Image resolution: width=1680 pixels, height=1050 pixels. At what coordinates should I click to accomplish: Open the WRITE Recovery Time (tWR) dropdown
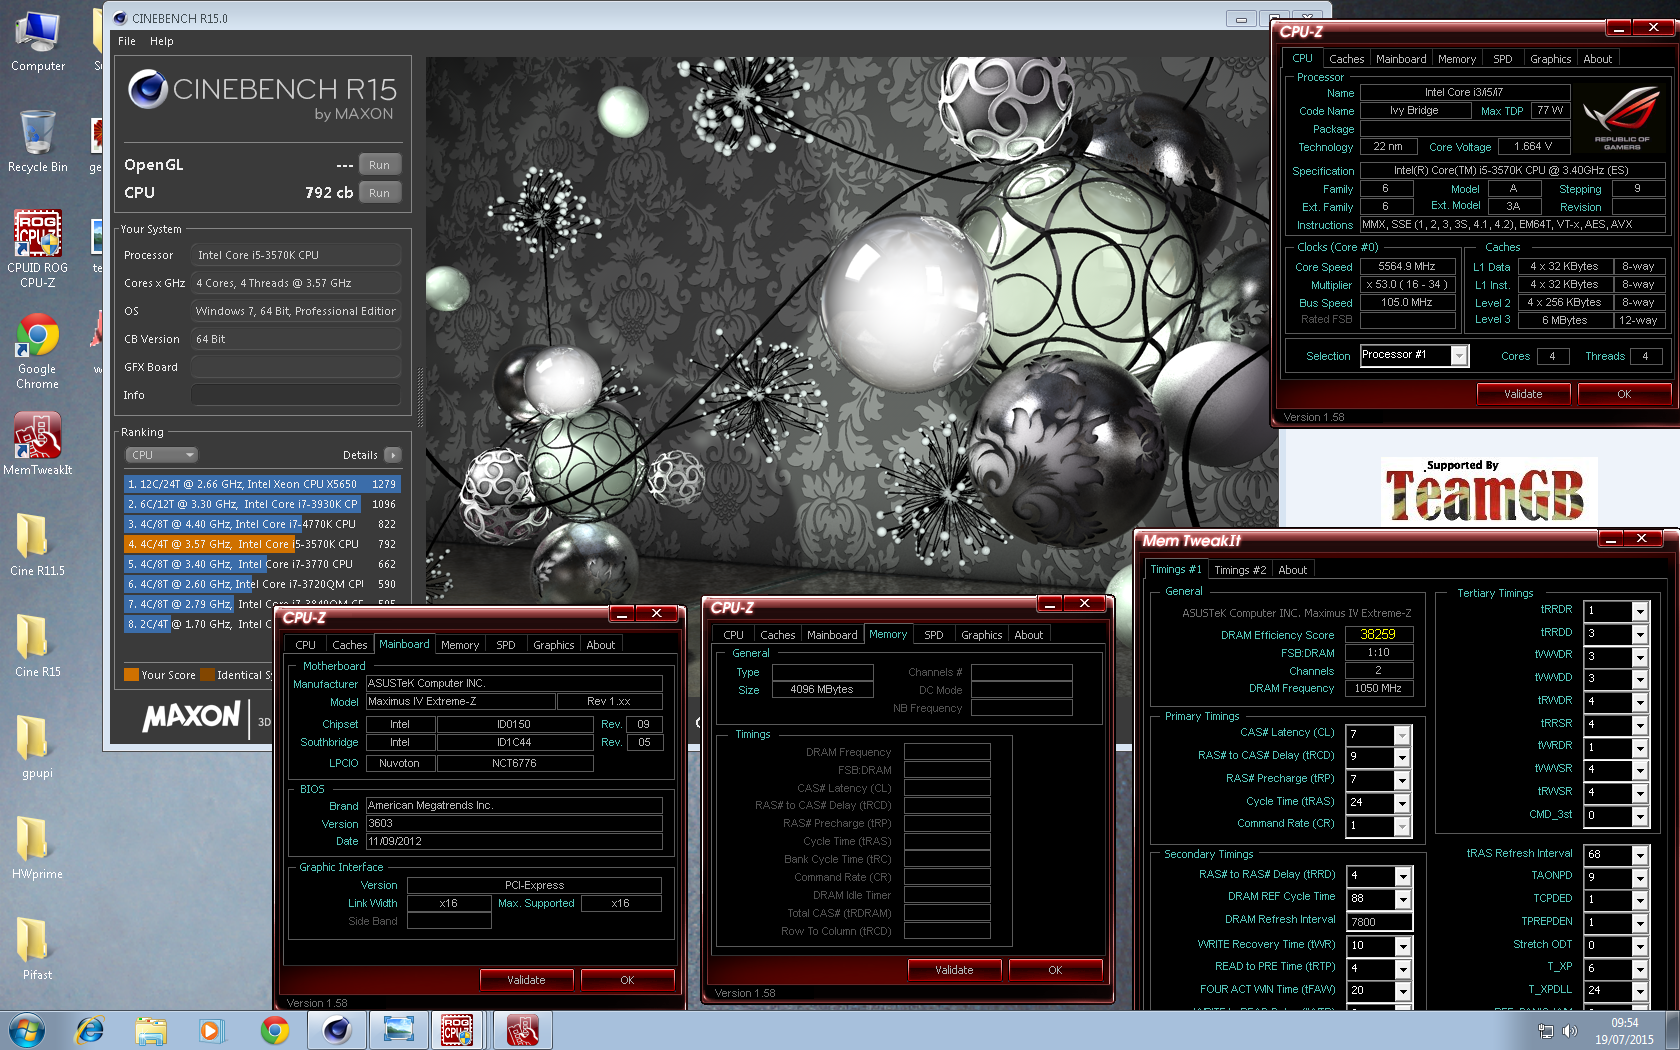1403,945
